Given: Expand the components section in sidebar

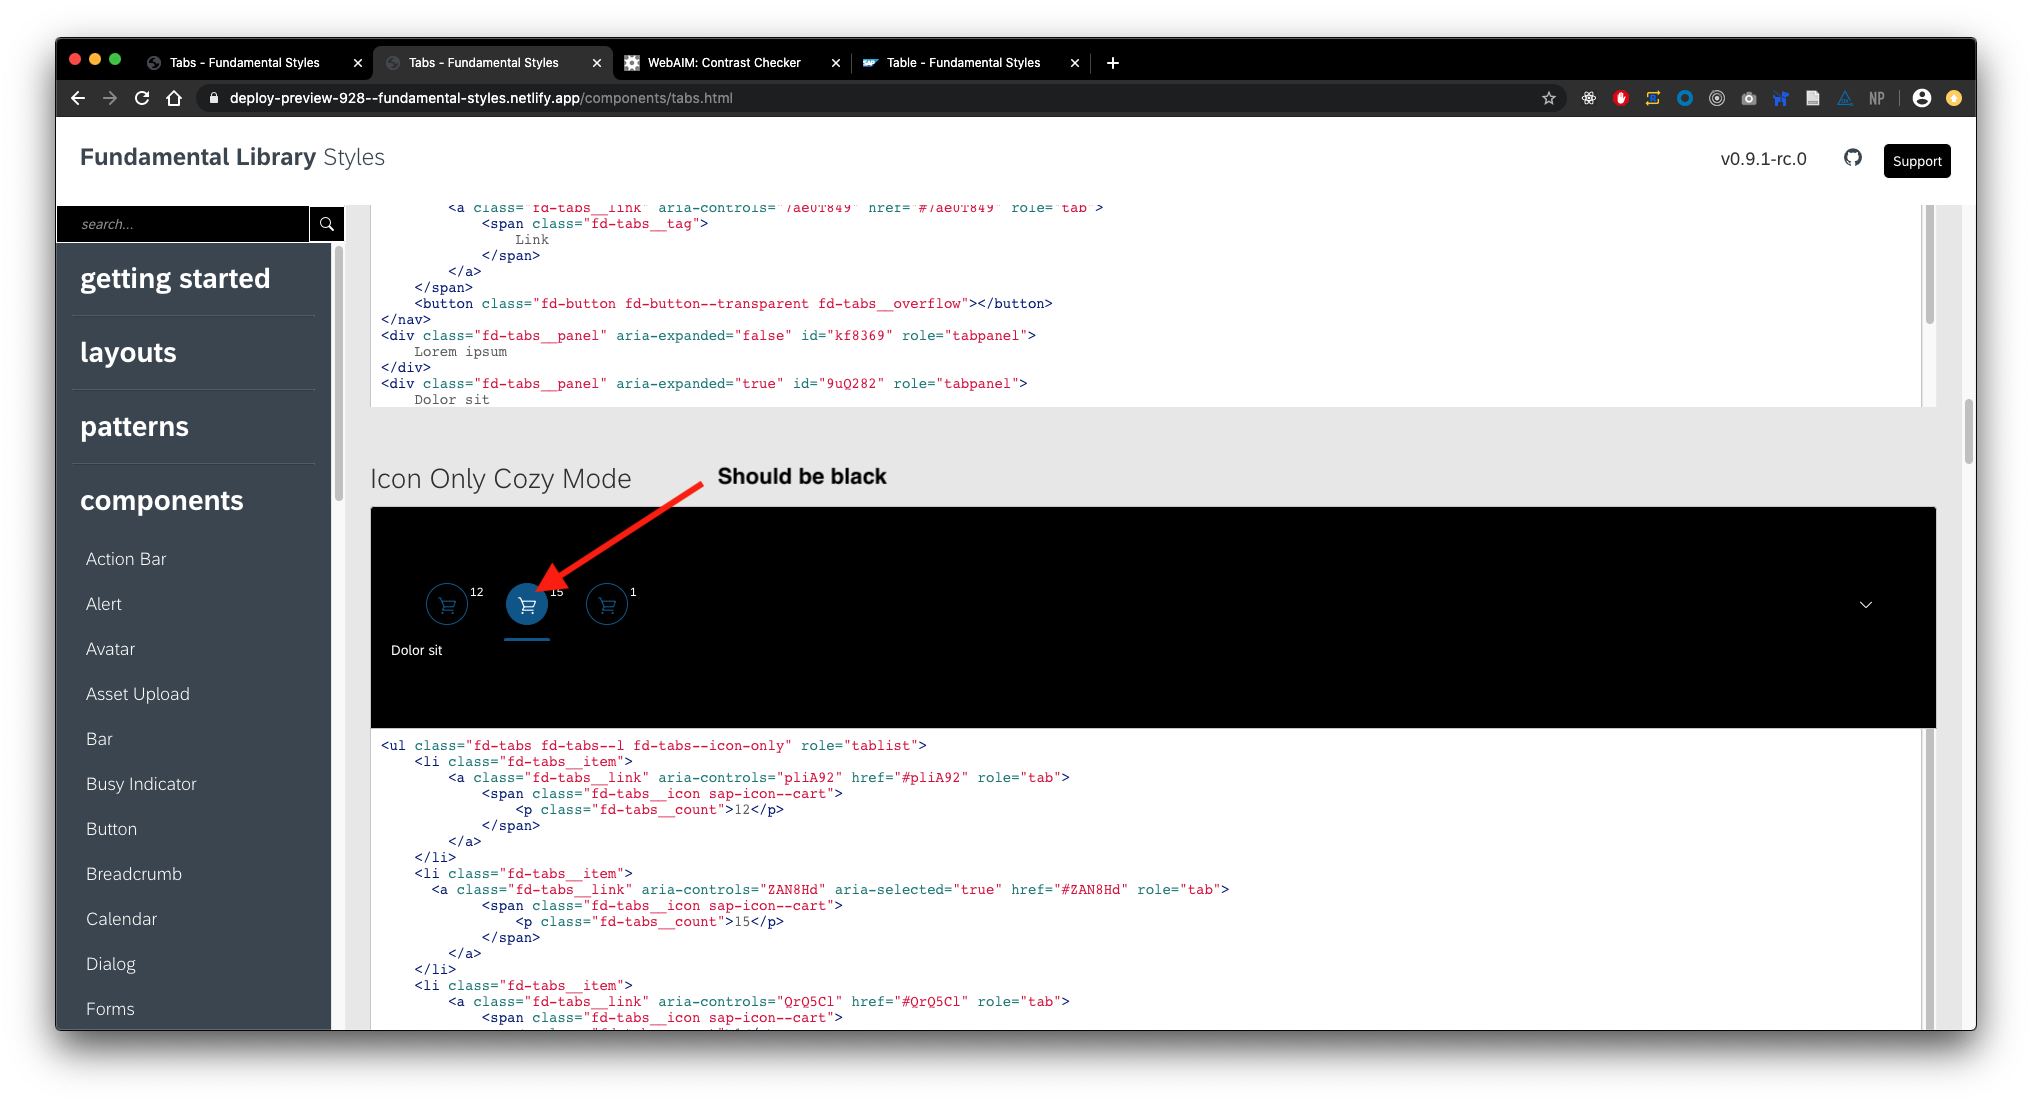Looking at the screenshot, I should (162, 500).
